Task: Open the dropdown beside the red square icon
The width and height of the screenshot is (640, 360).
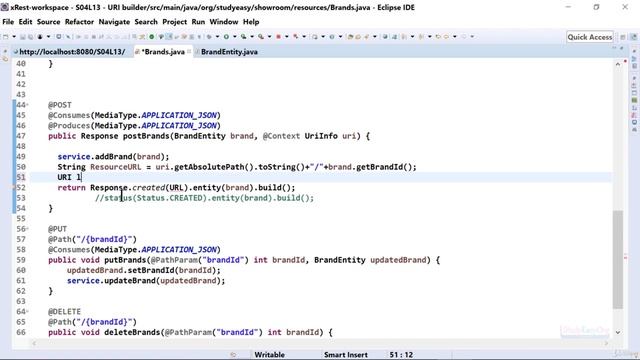Action: coord(287,37)
